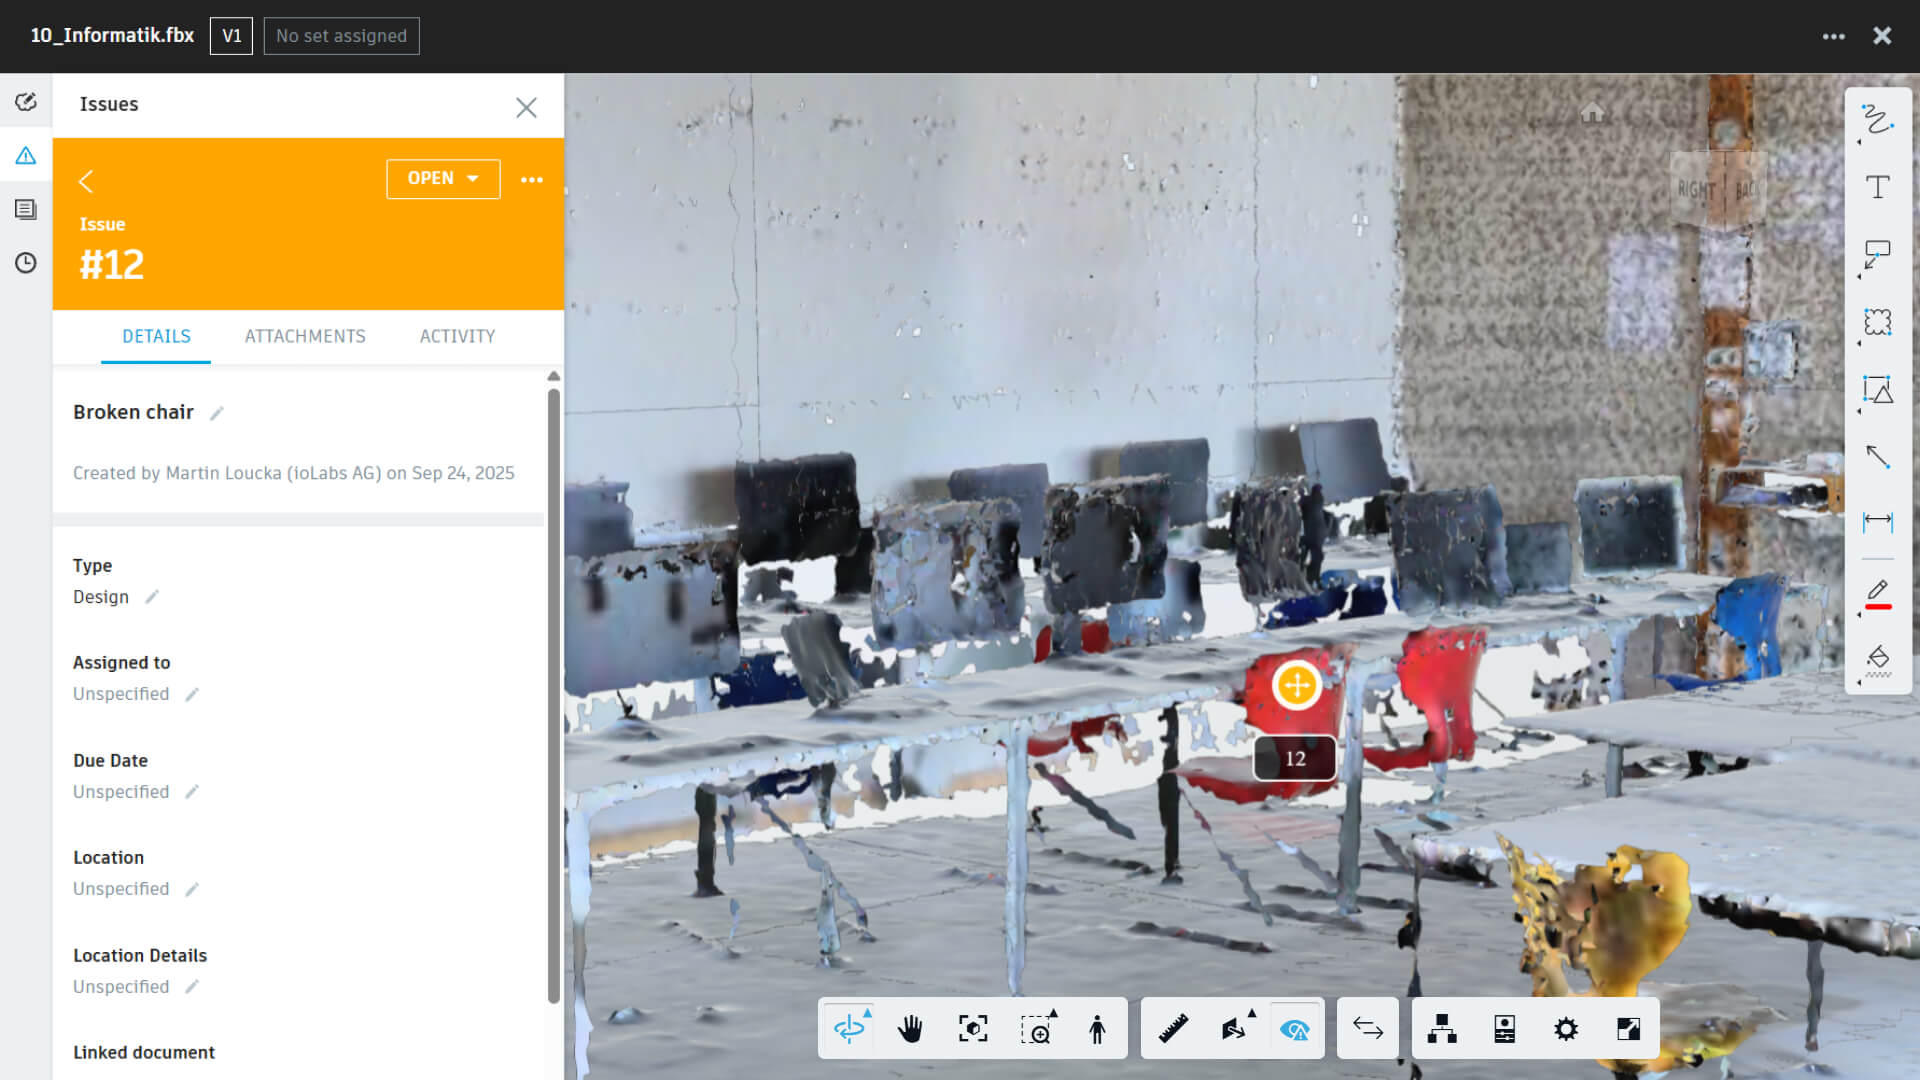Viewport: 1920px width, 1080px height.
Task: Click the measure ruler tool
Action: pyautogui.click(x=1172, y=1029)
